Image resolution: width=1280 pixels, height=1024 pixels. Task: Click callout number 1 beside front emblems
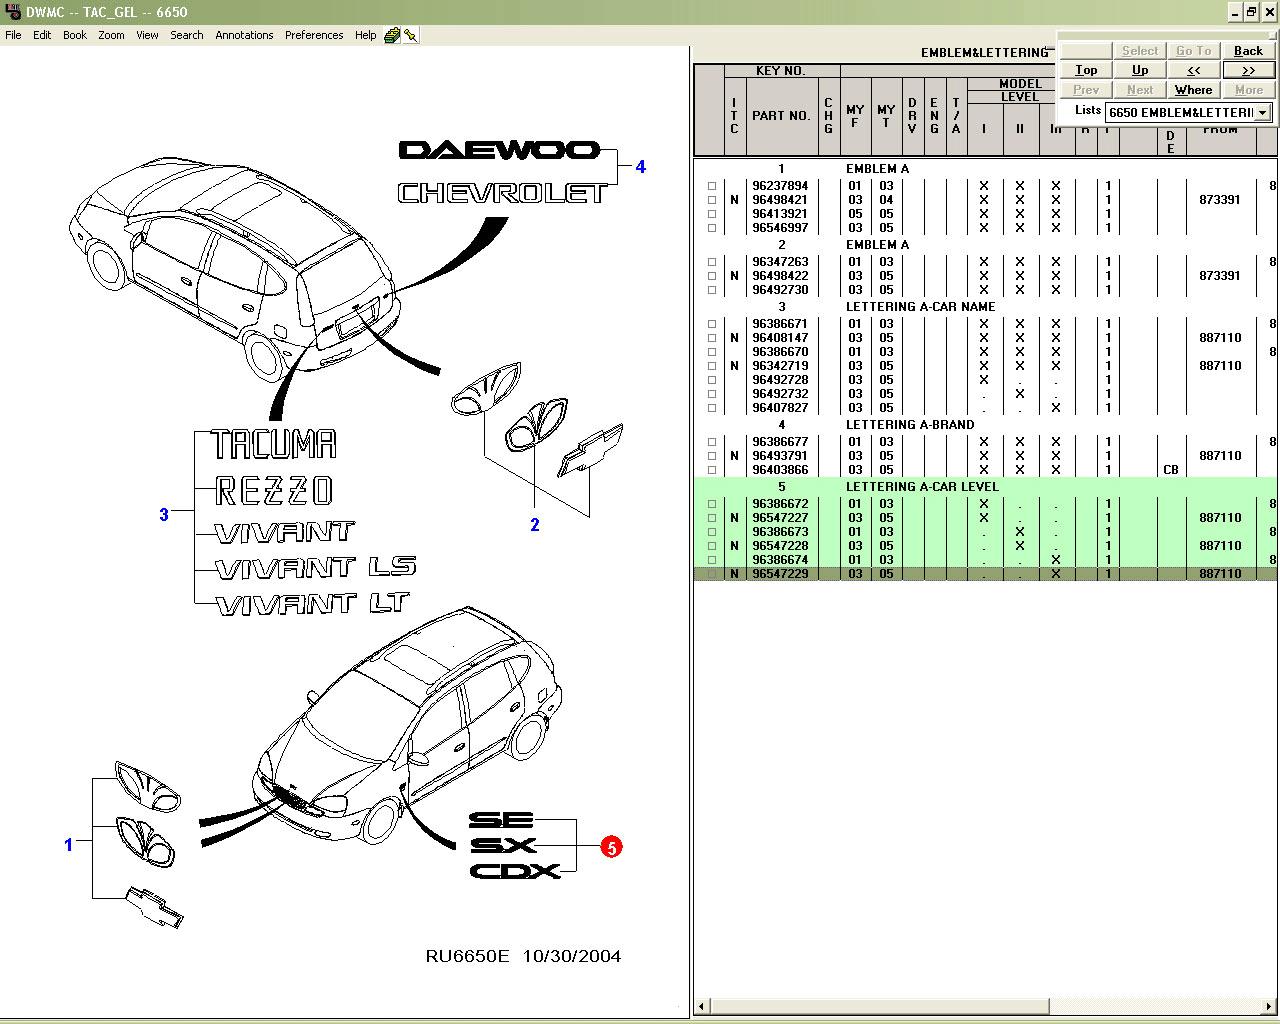coord(69,845)
